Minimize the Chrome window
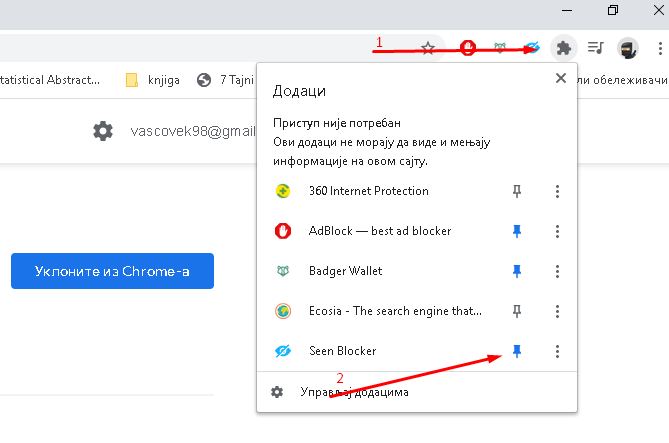 [x=567, y=10]
